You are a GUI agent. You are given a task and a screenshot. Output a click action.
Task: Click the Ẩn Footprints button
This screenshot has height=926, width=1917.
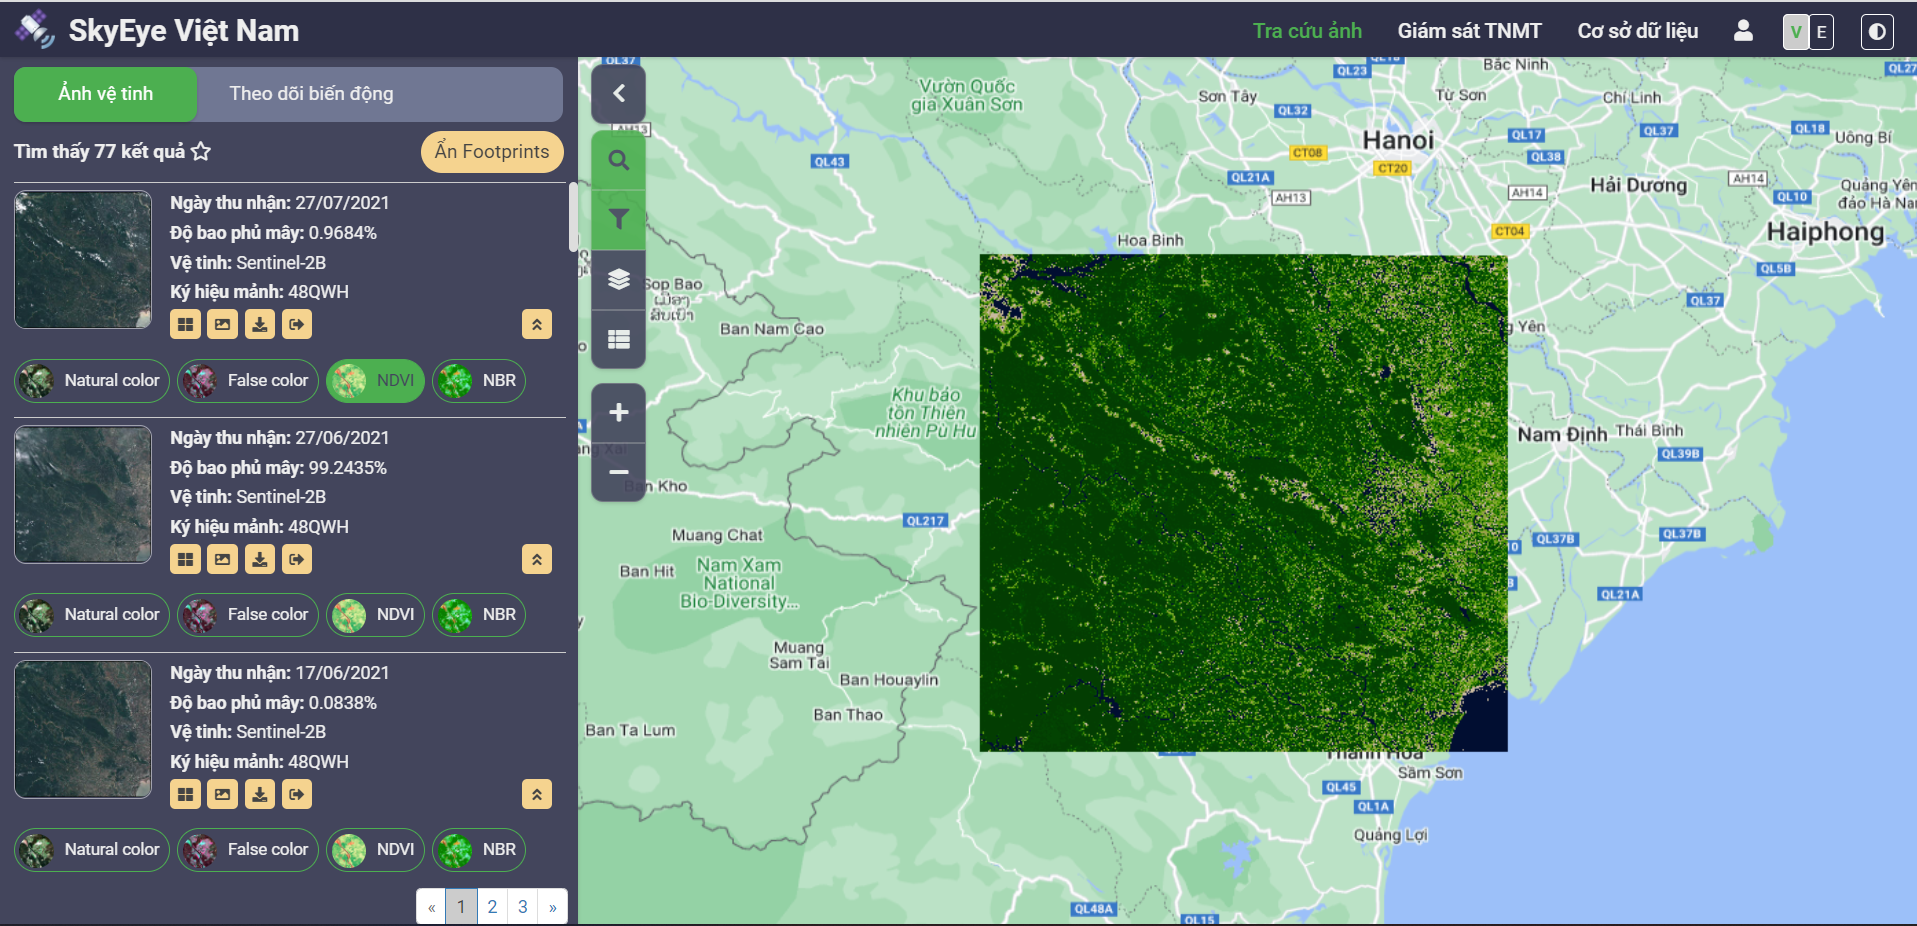coord(492,152)
